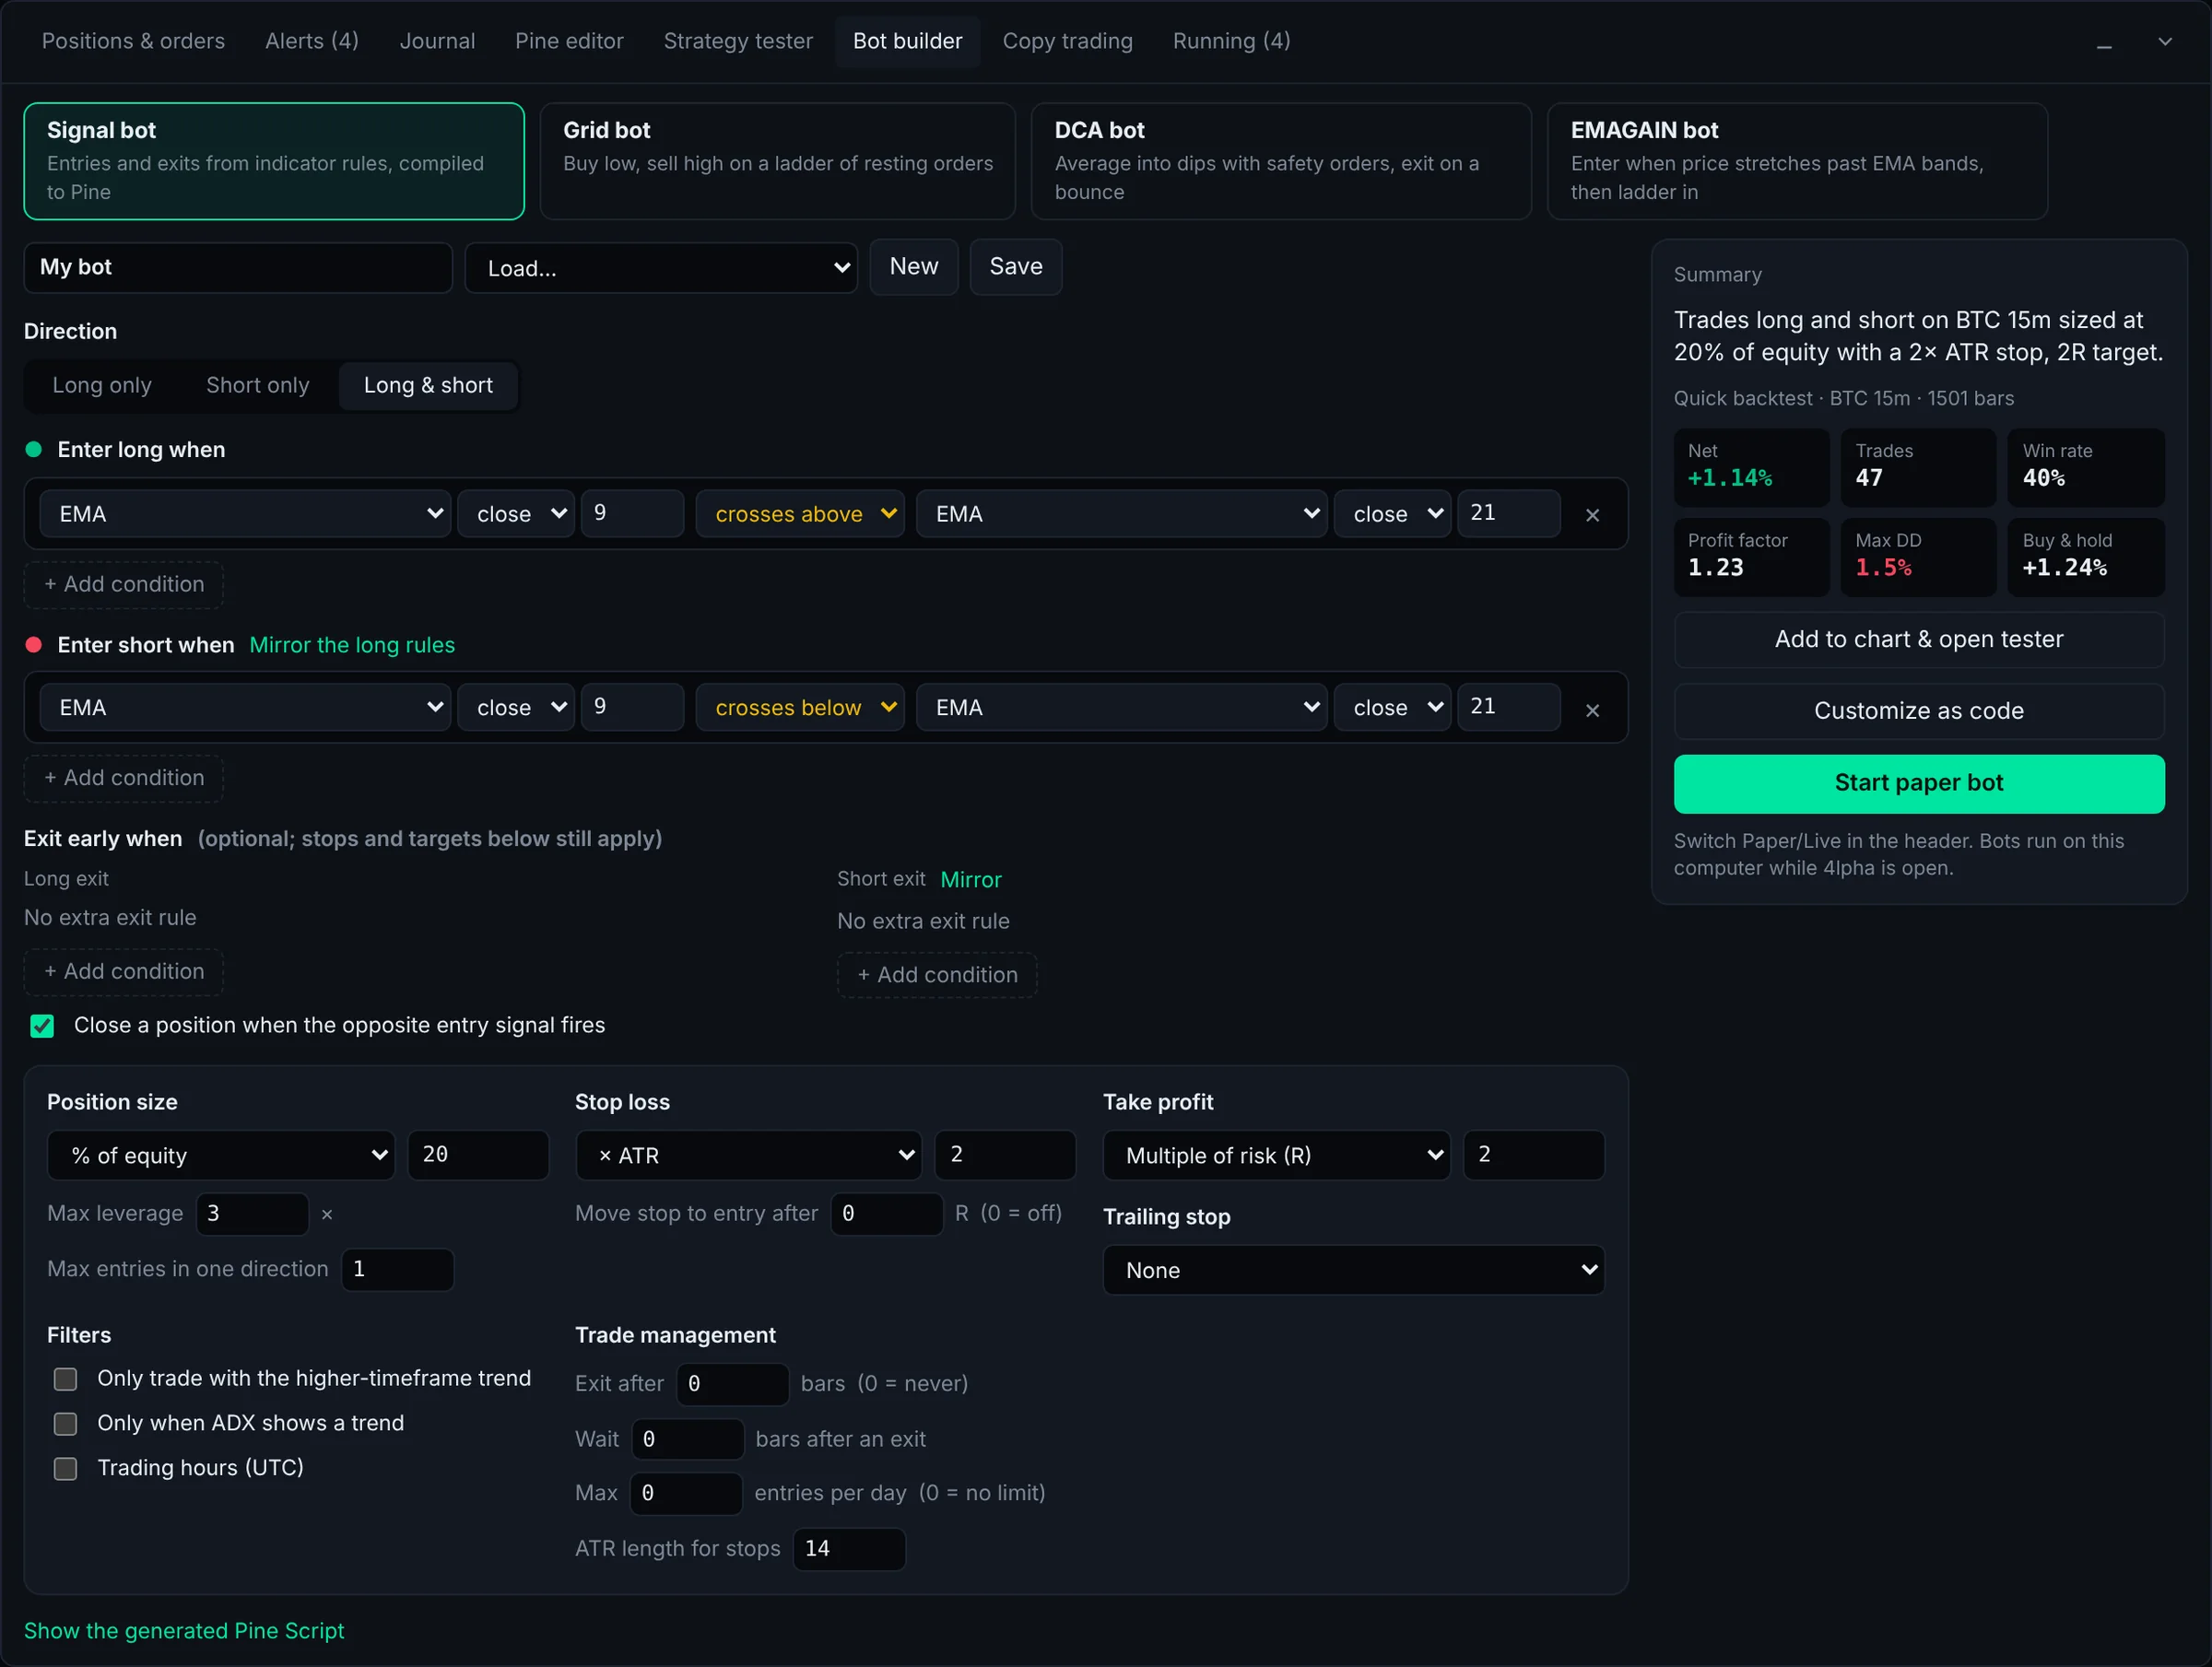Change long entry 'crosses above' operator
Viewport: 2212px width, 1667px height.
[x=800, y=514]
